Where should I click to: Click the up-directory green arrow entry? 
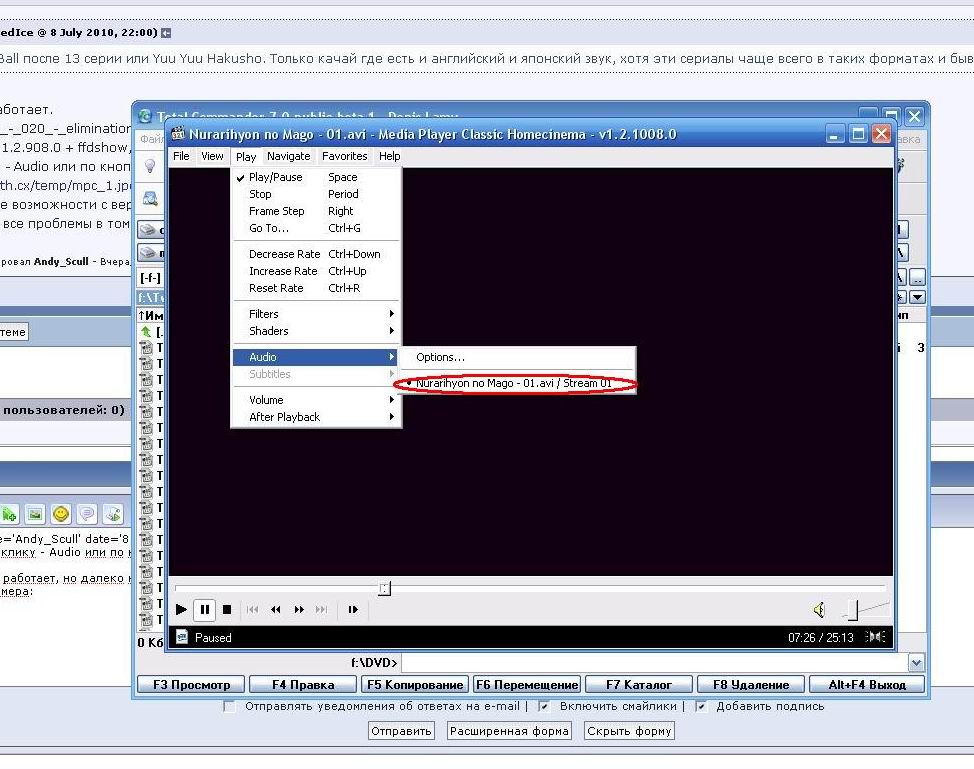pos(146,332)
